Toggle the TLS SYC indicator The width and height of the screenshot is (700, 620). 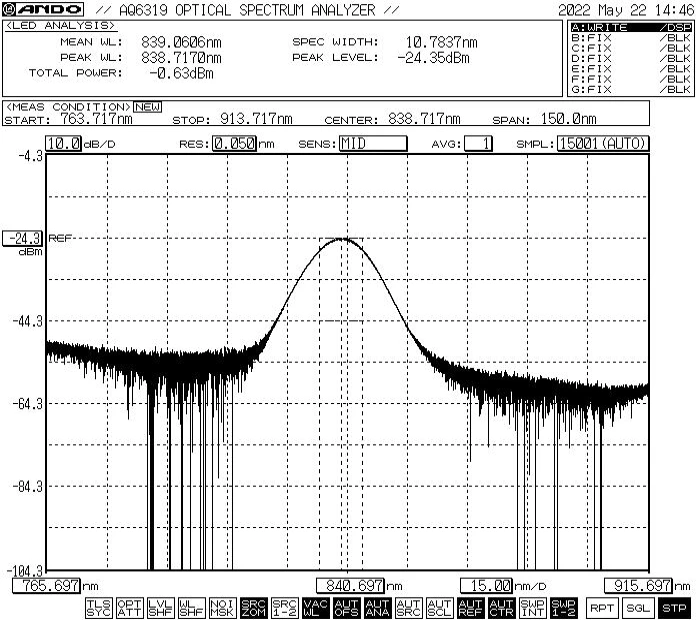(98, 608)
